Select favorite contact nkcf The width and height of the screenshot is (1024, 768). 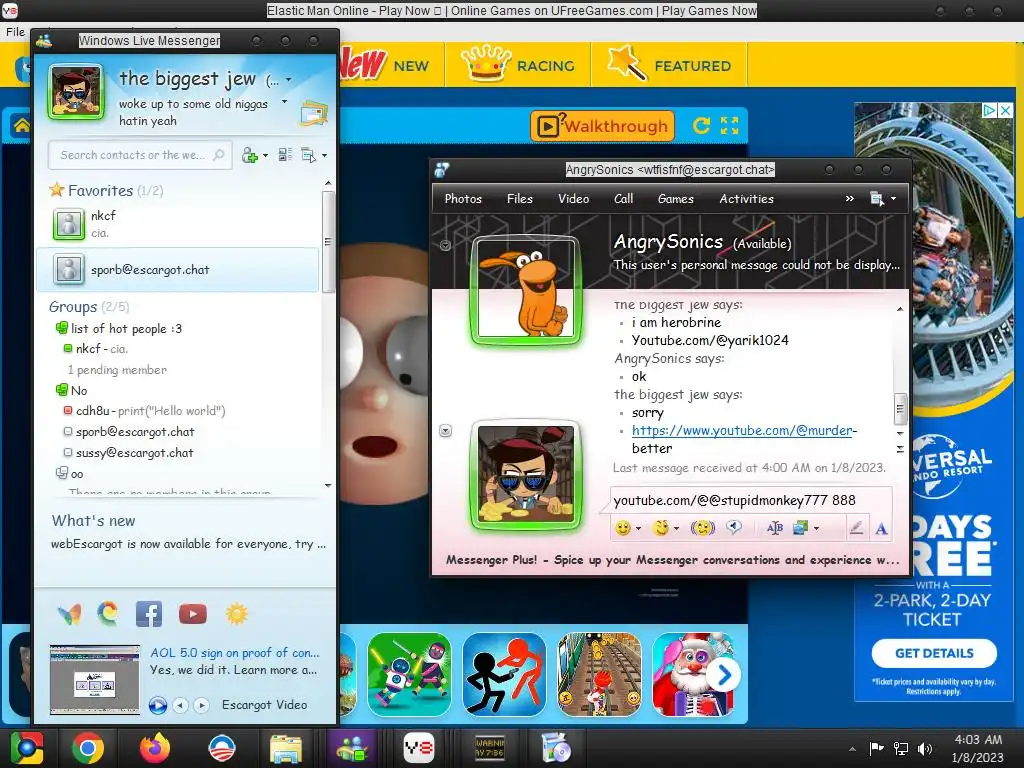pyautogui.click(x=178, y=224)
